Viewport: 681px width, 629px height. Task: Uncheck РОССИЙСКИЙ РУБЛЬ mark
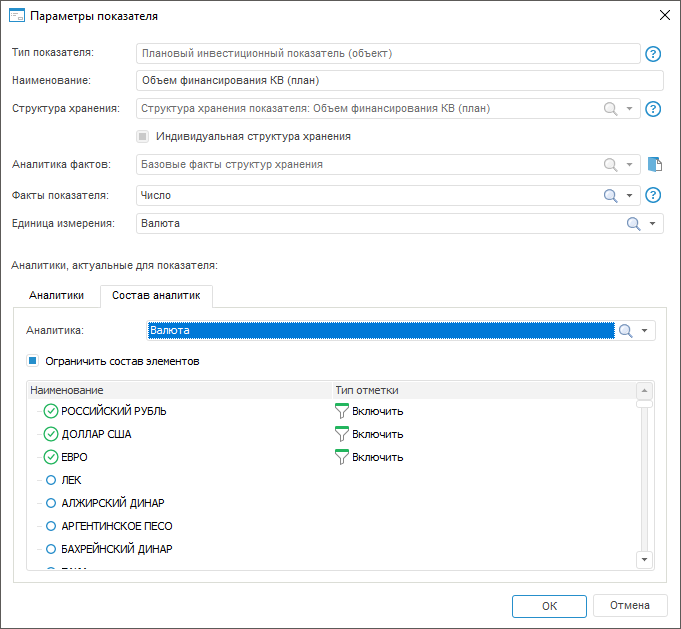coord(52,411)
